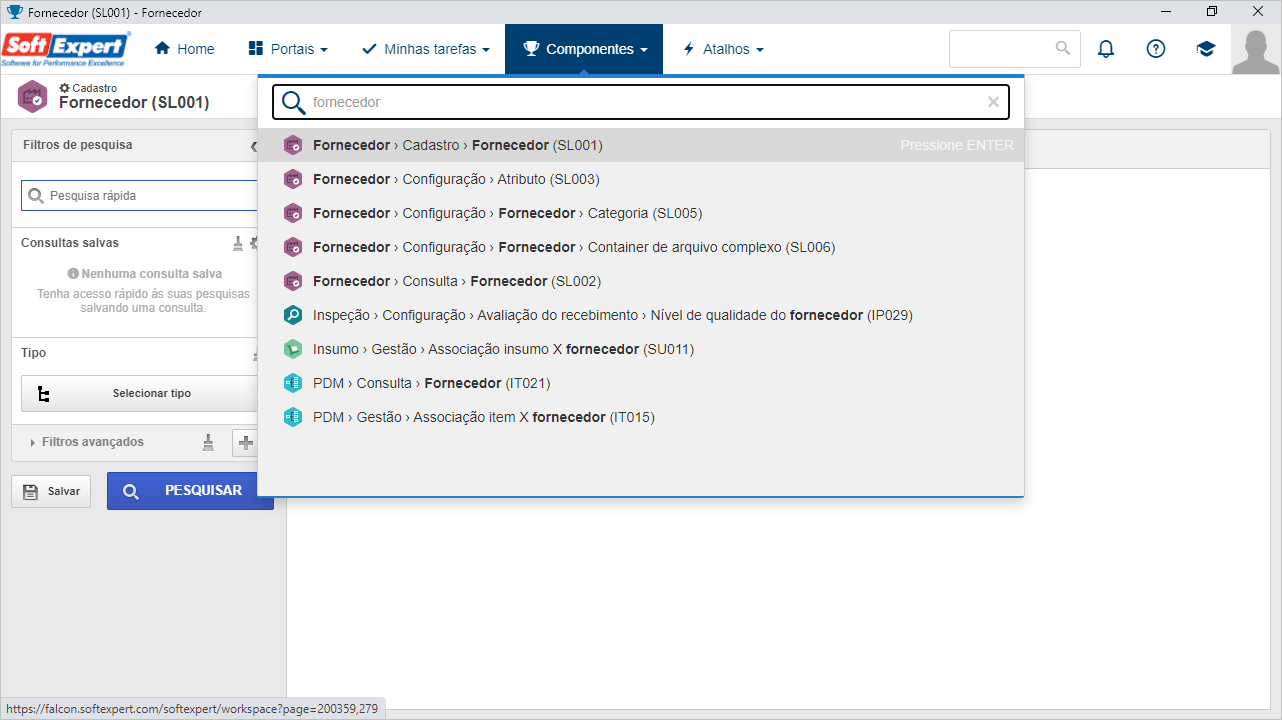Click the gear icon next to Cadastro

(65, 88)
